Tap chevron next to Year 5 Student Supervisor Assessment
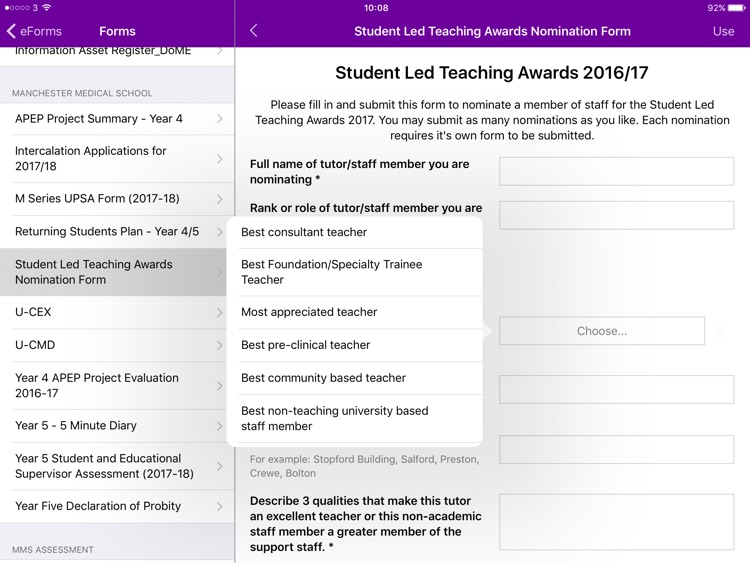The image size is (750, 563). (220, 466)
